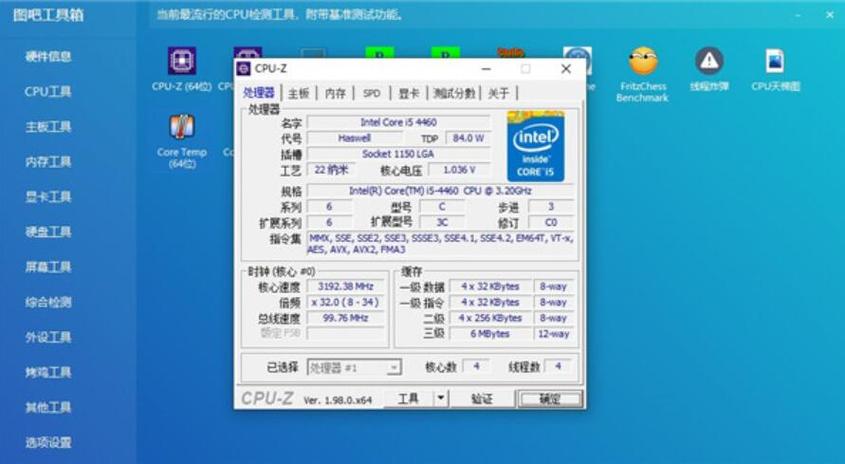Click the 核心数 value field
The width and height of the screenshot is (845, 464).
tap(476, 366)
